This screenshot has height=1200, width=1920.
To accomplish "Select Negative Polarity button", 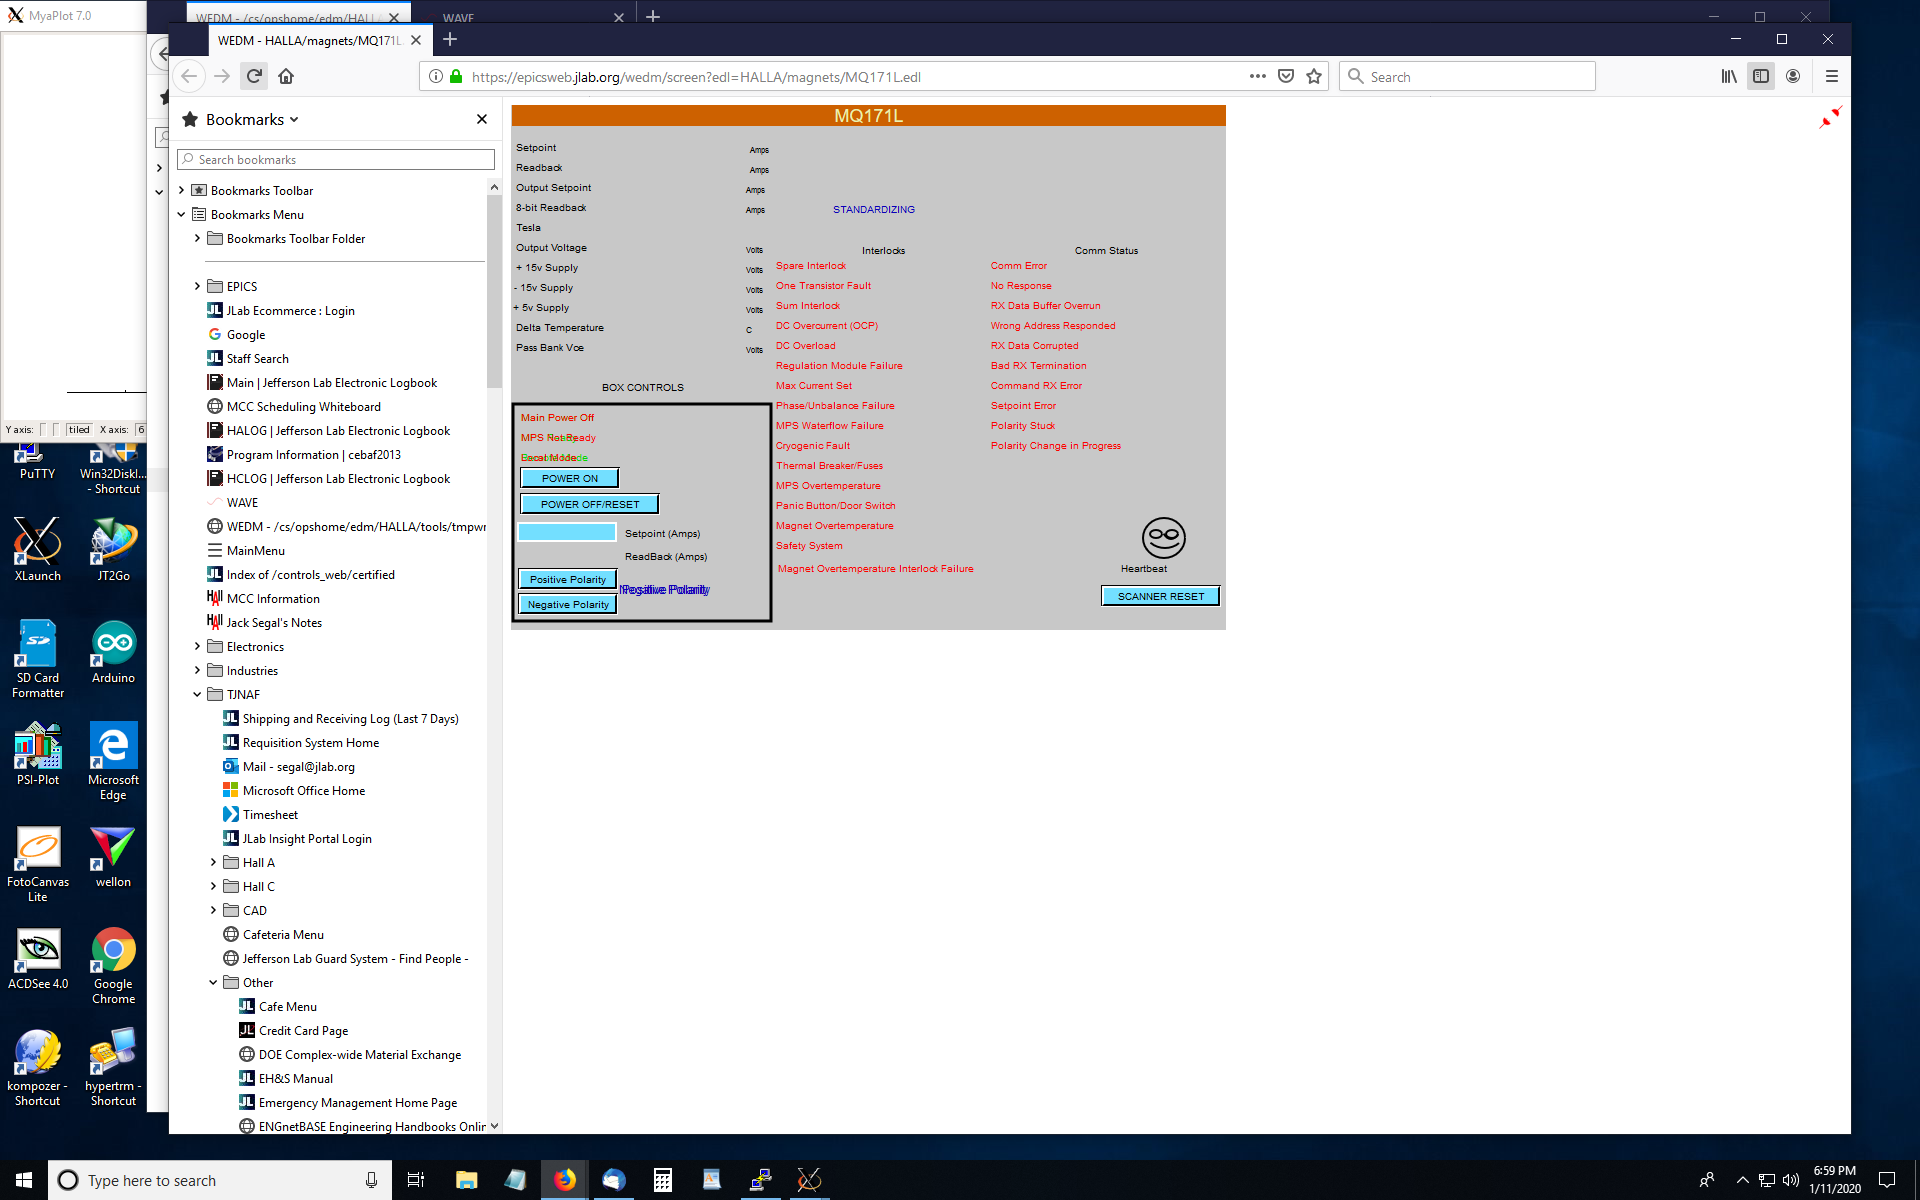I will pyautogui.click(x=567, y=604).
